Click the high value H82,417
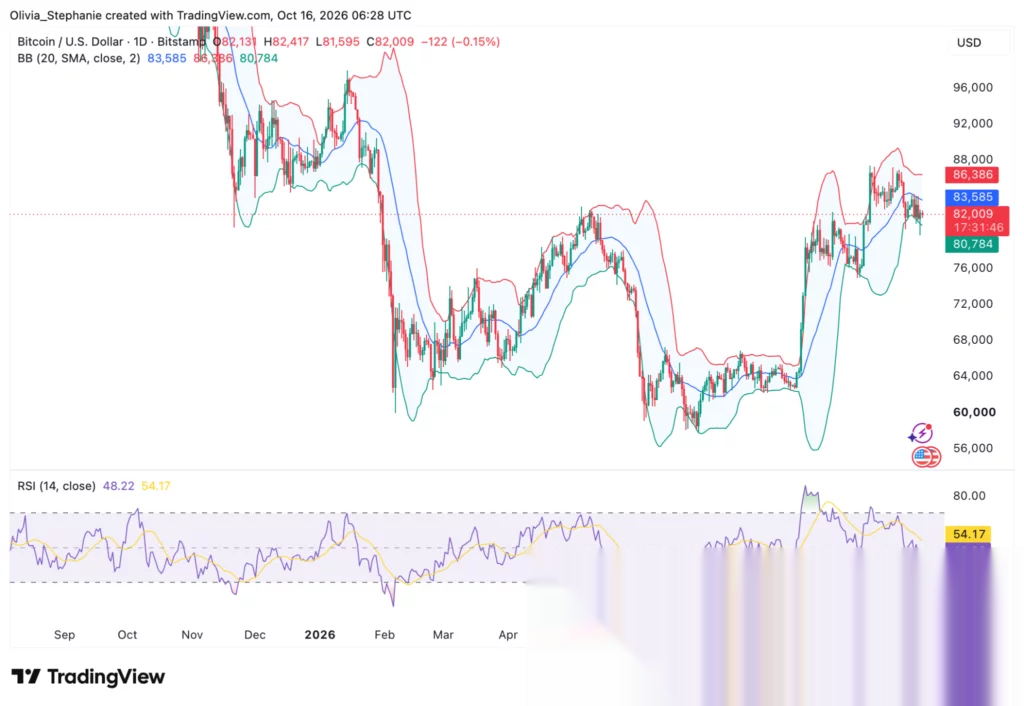The image size is (1024, 706). (x=286, y=41)
